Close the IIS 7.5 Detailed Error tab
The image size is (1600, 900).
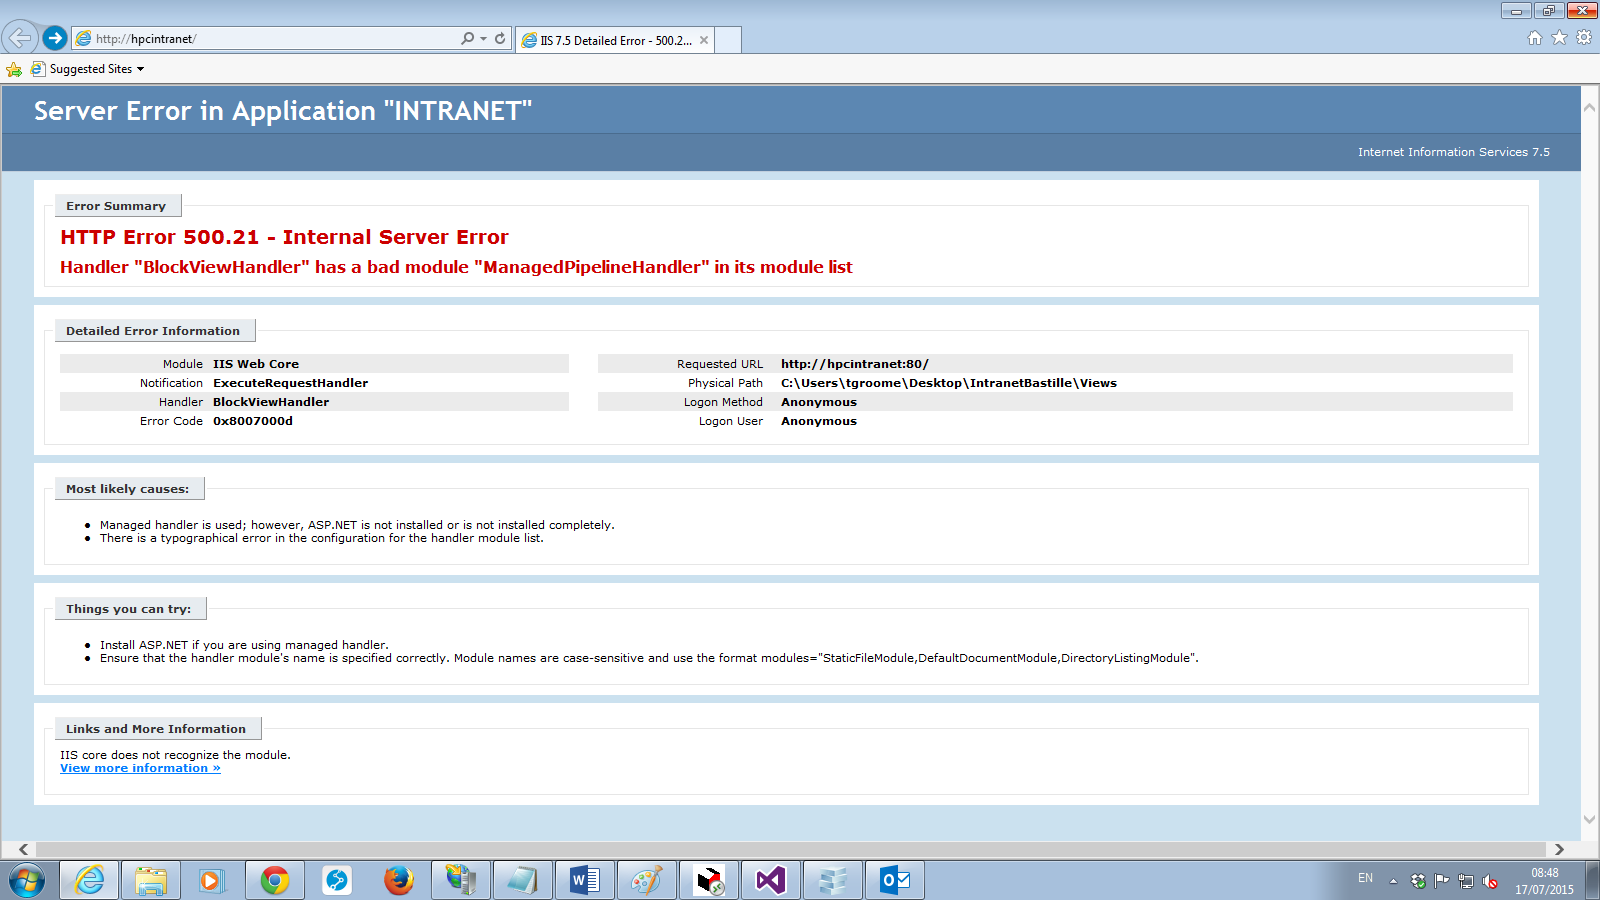(704, 41)
